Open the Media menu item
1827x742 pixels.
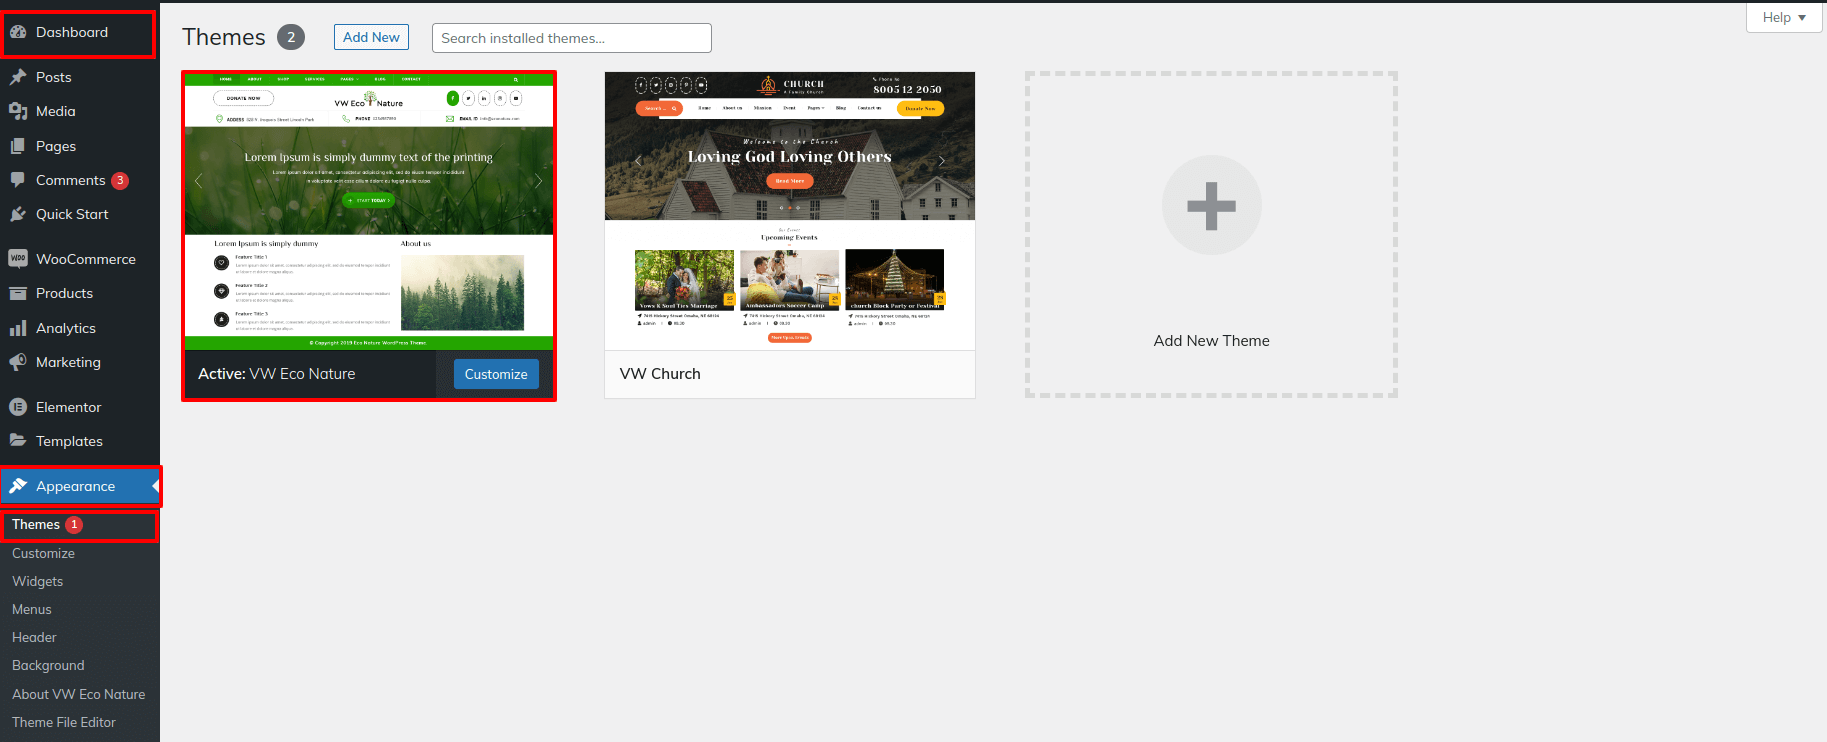pyautogui.click(x=56, y=111)
